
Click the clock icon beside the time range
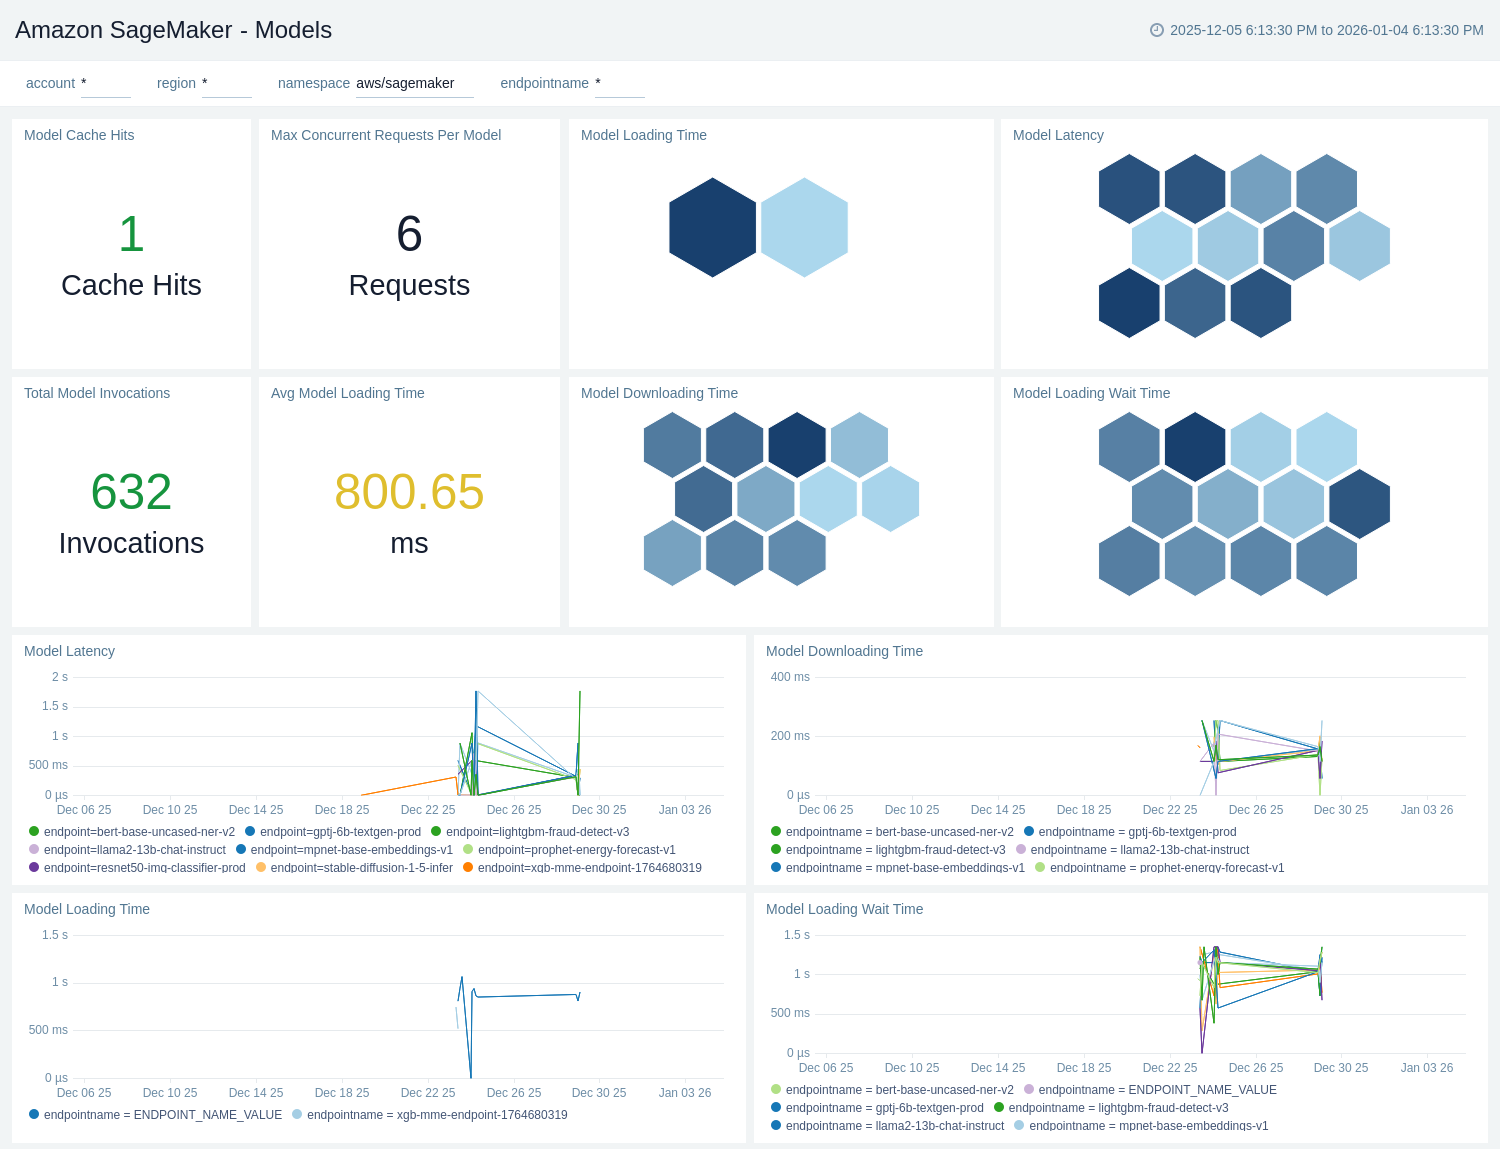pyautogui.click(x=1157, y=30)
